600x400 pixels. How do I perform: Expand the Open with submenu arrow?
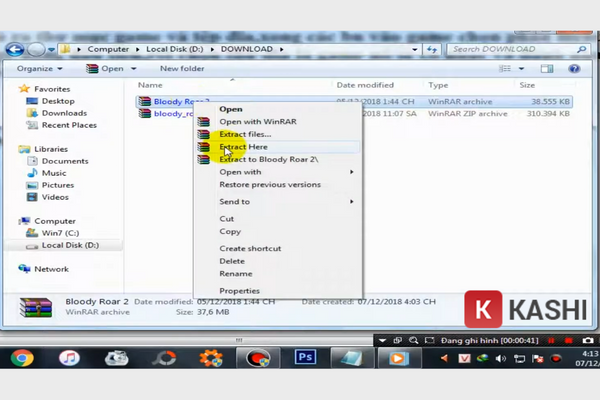pyautogui.click(x=351, y=172)
